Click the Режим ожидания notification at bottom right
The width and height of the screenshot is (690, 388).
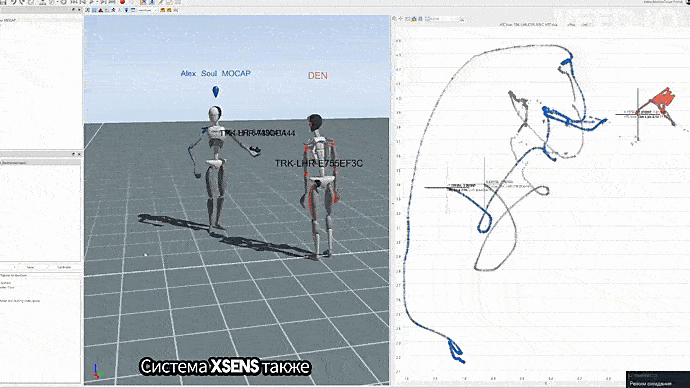[658, 380]
